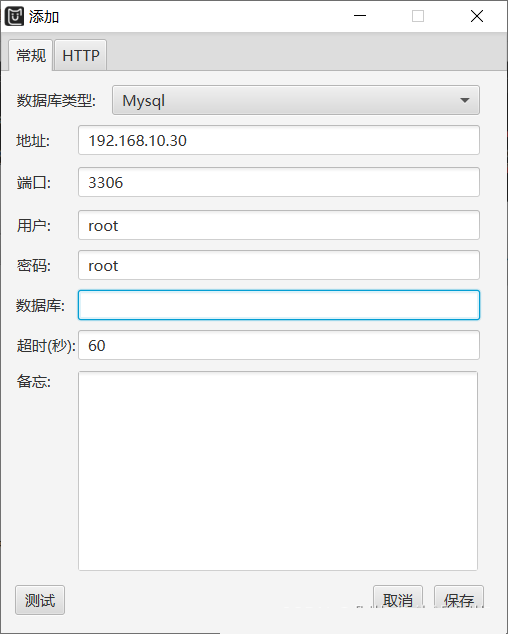Click the 端口 field showing 3306

click(x=279, y=182)
